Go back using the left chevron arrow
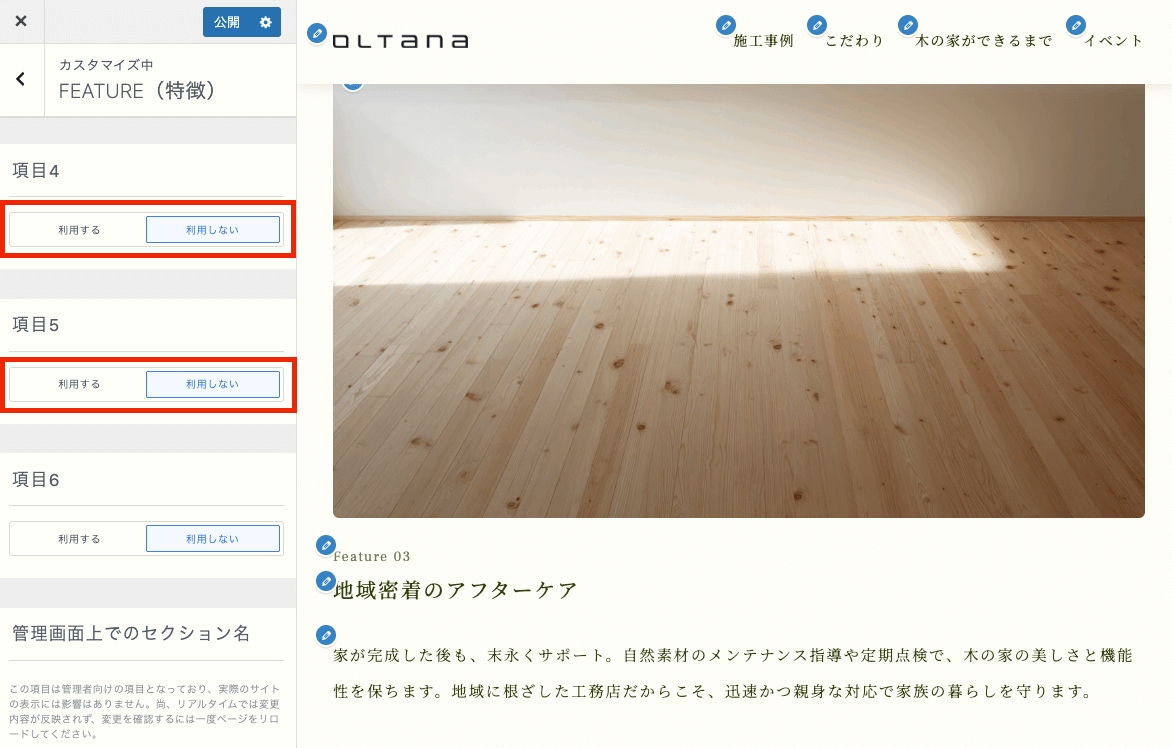1172x748 pixels. click(21, 80)
